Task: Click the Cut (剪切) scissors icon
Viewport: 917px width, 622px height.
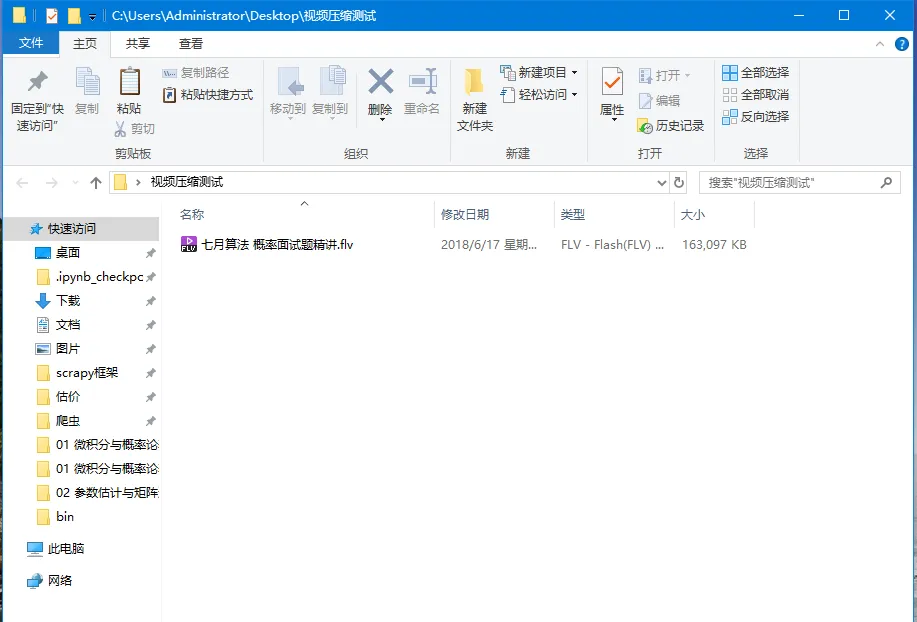Action: click(120, 129)
